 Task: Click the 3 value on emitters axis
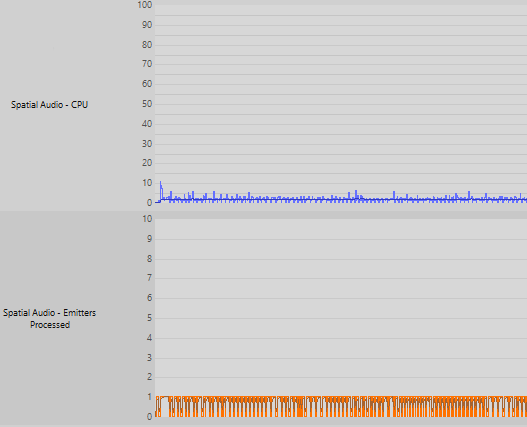tap(150, 358)
